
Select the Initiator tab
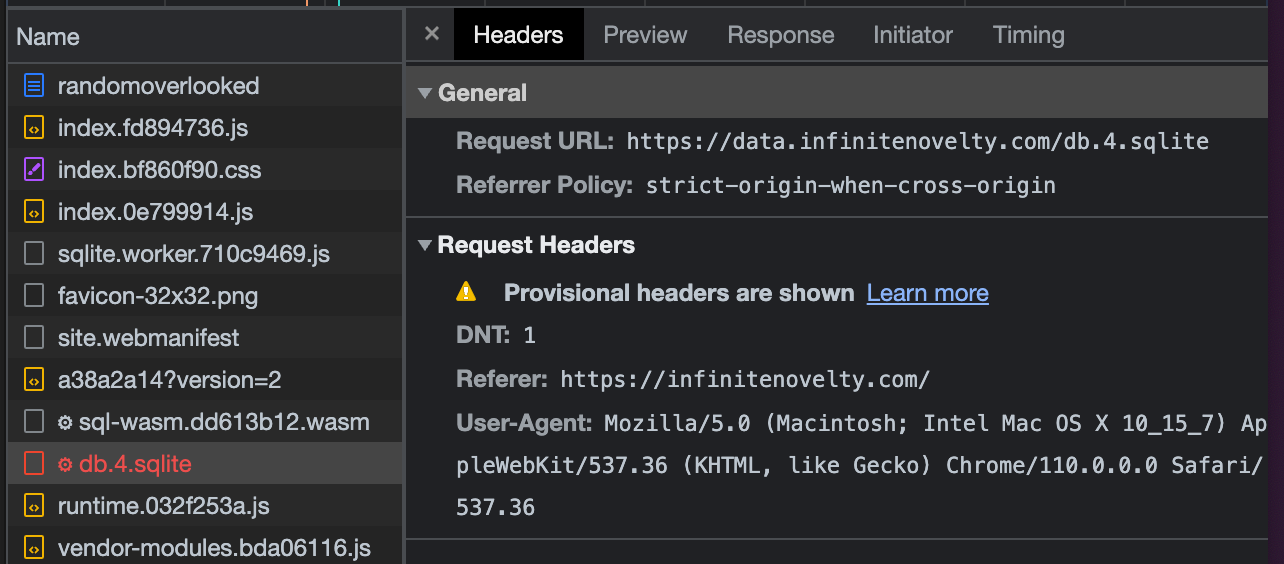coord(912,35)
